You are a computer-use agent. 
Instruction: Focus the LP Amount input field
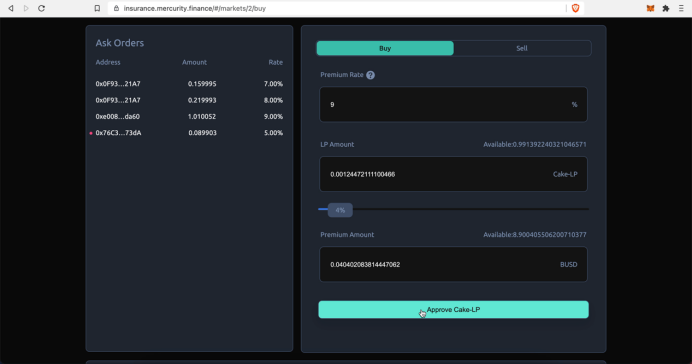pyautogui.click(x=453, y=174)
